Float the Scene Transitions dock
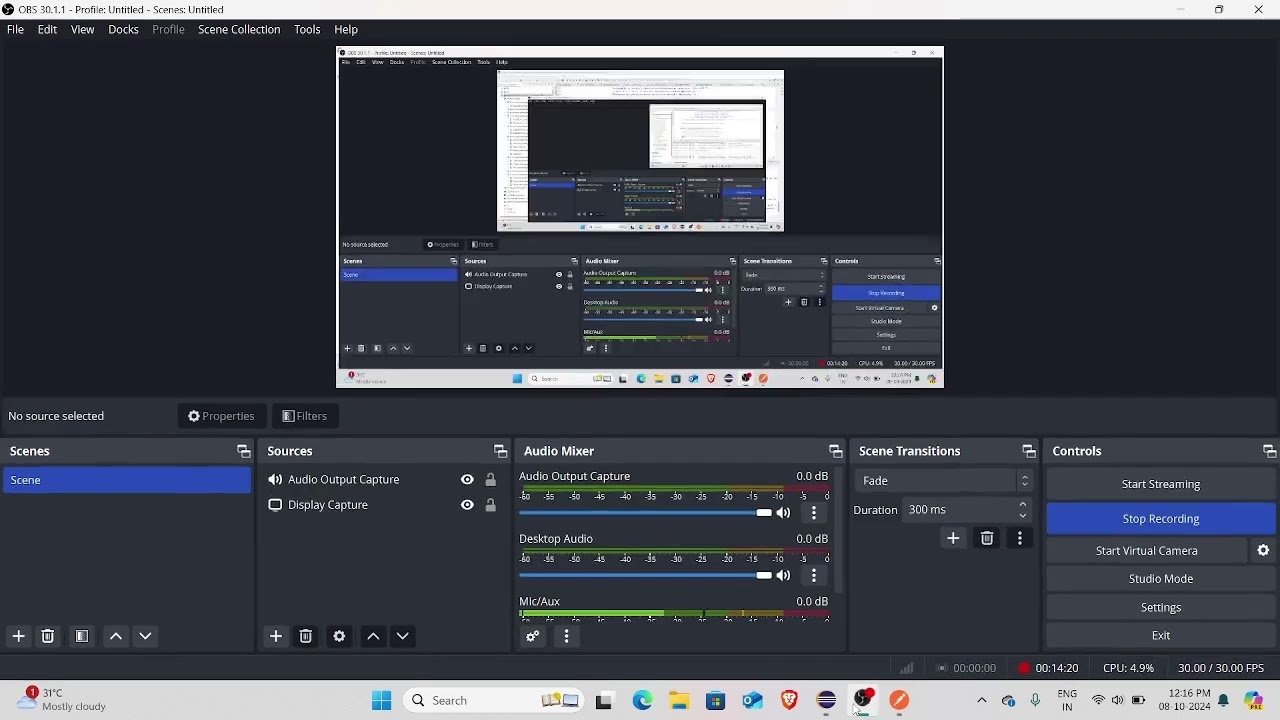Viewport: 1280px width, 720px height. pyautogui.click(x=1028, y=451)
